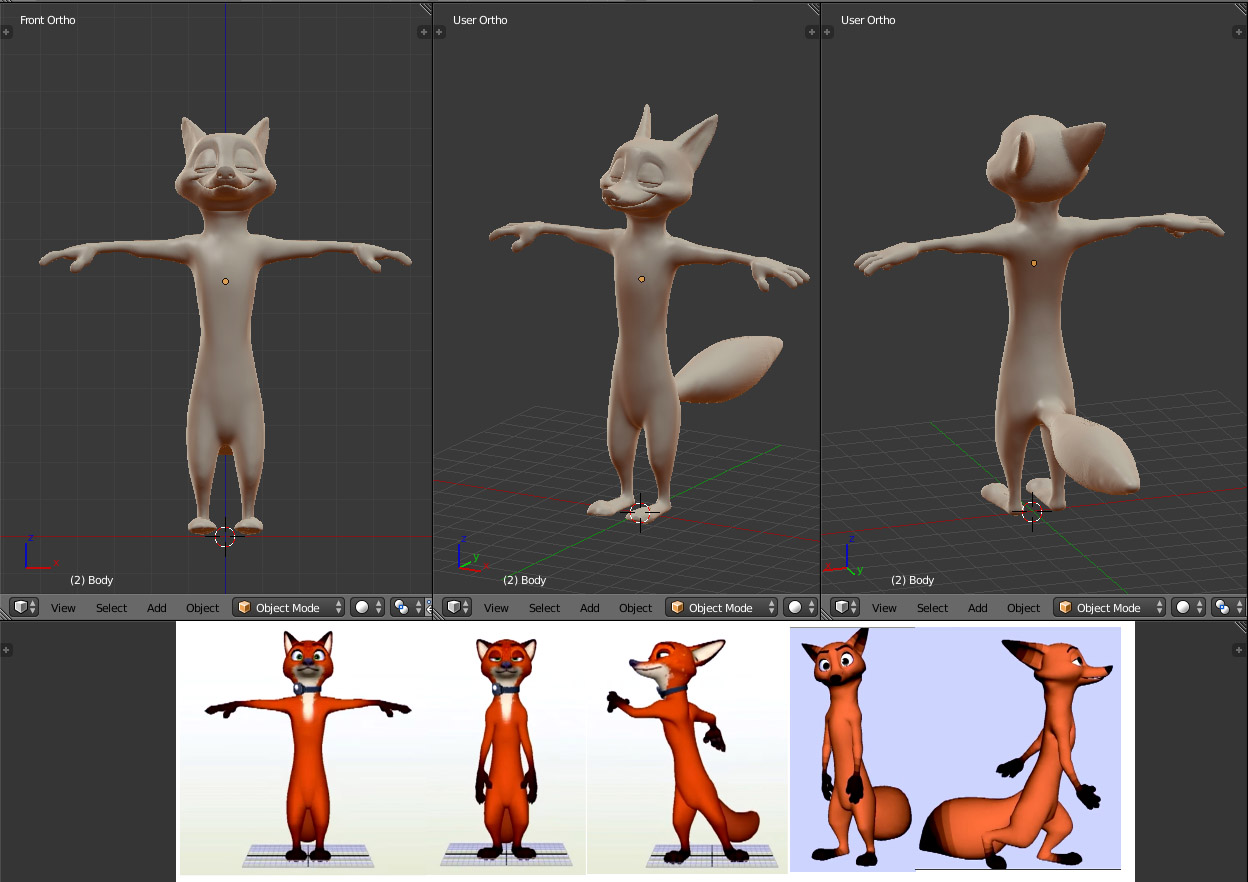Open Object Mode dropdown in middle viewport
The image size is (1248, 882).
[722, 607]
